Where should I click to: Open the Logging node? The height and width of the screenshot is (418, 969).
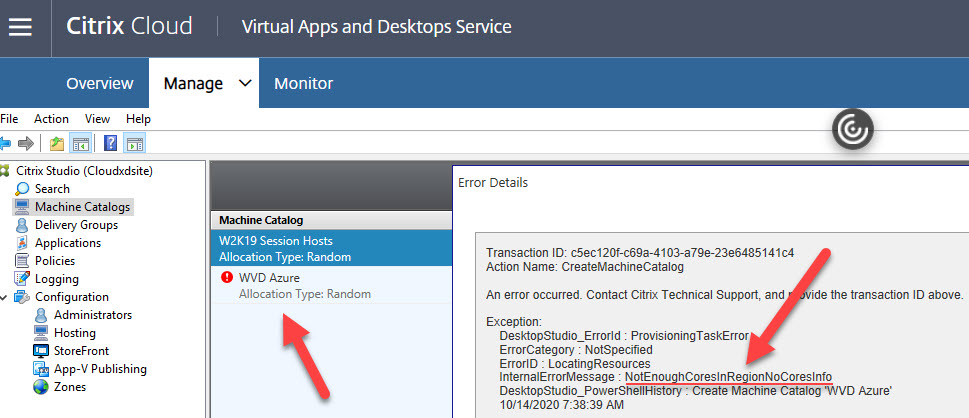pos(57,278)
